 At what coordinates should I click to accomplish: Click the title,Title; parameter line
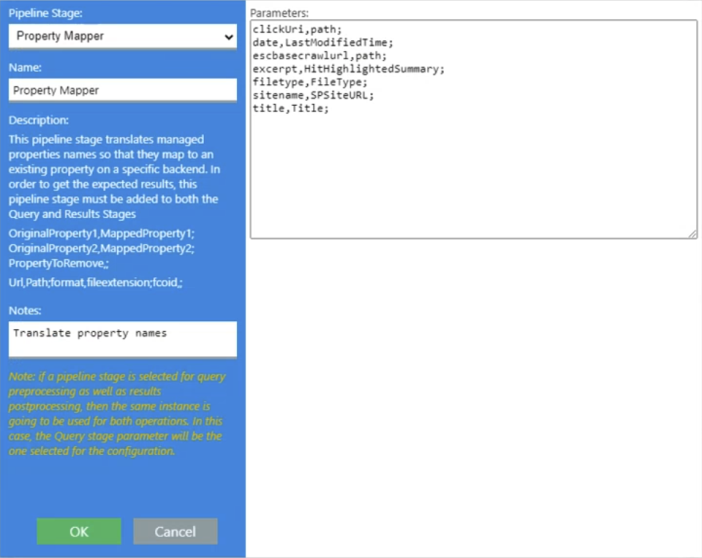[x=291, y=108]
